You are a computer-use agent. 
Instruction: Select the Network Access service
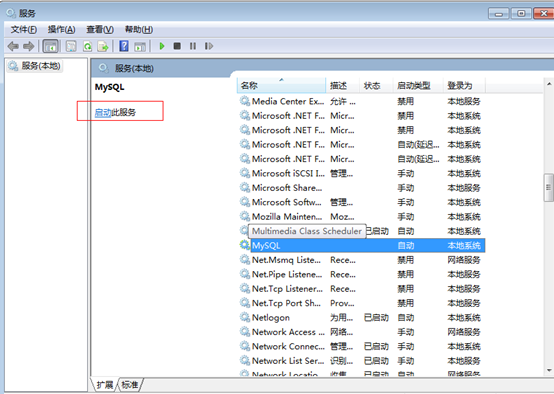tap(362, 332)
